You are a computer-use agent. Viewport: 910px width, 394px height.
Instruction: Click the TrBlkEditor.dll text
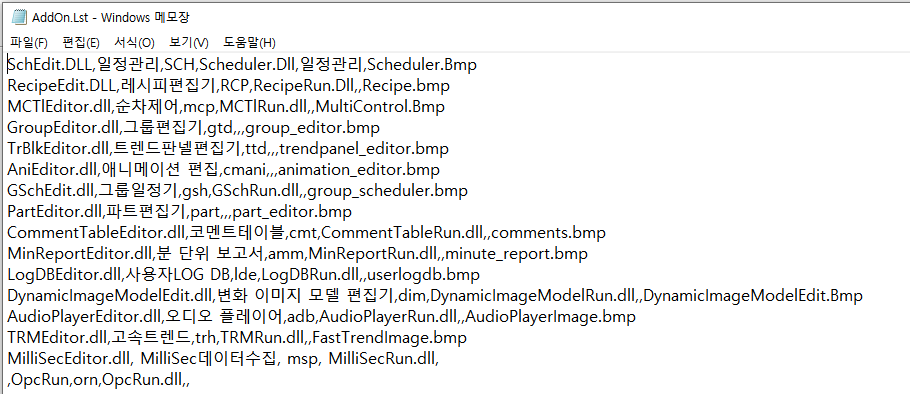coord(59,149)
